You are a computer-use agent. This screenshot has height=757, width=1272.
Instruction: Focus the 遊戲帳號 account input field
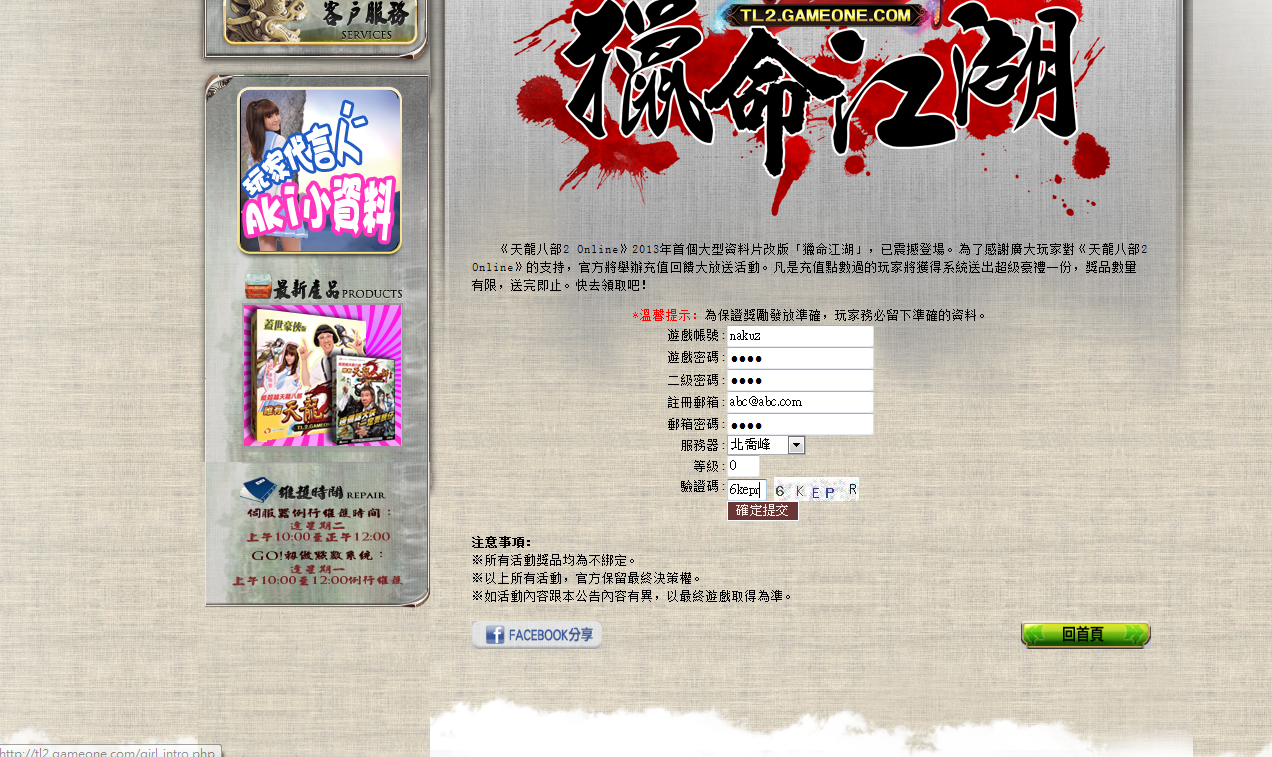pyautogui.click(x=800, y=336)
